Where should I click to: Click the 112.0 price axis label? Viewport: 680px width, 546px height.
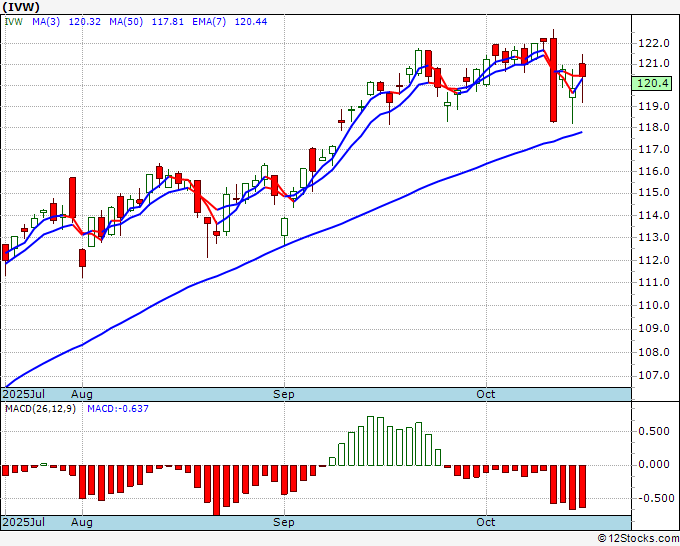[654, 260]
